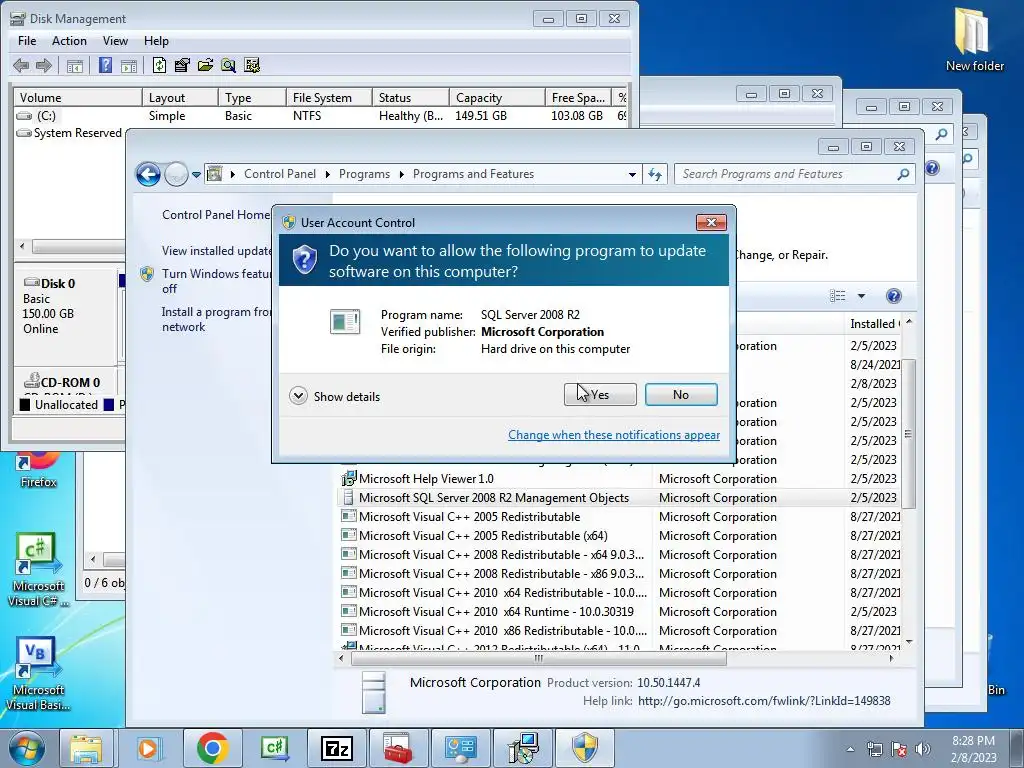Click the Back arrow in Disk Management toolbar
The image size is (1024, 768).
click(x=21, y=65)
